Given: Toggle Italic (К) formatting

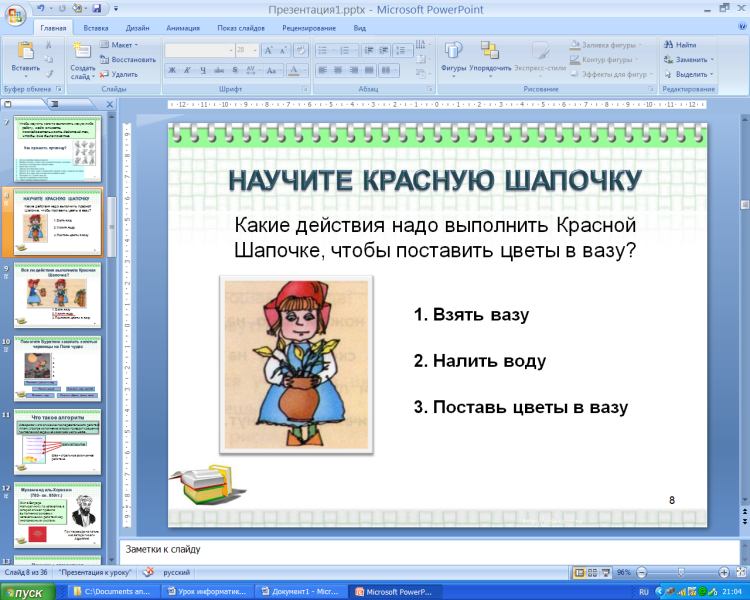Looking at the screenshot, I should pos(188,70).
